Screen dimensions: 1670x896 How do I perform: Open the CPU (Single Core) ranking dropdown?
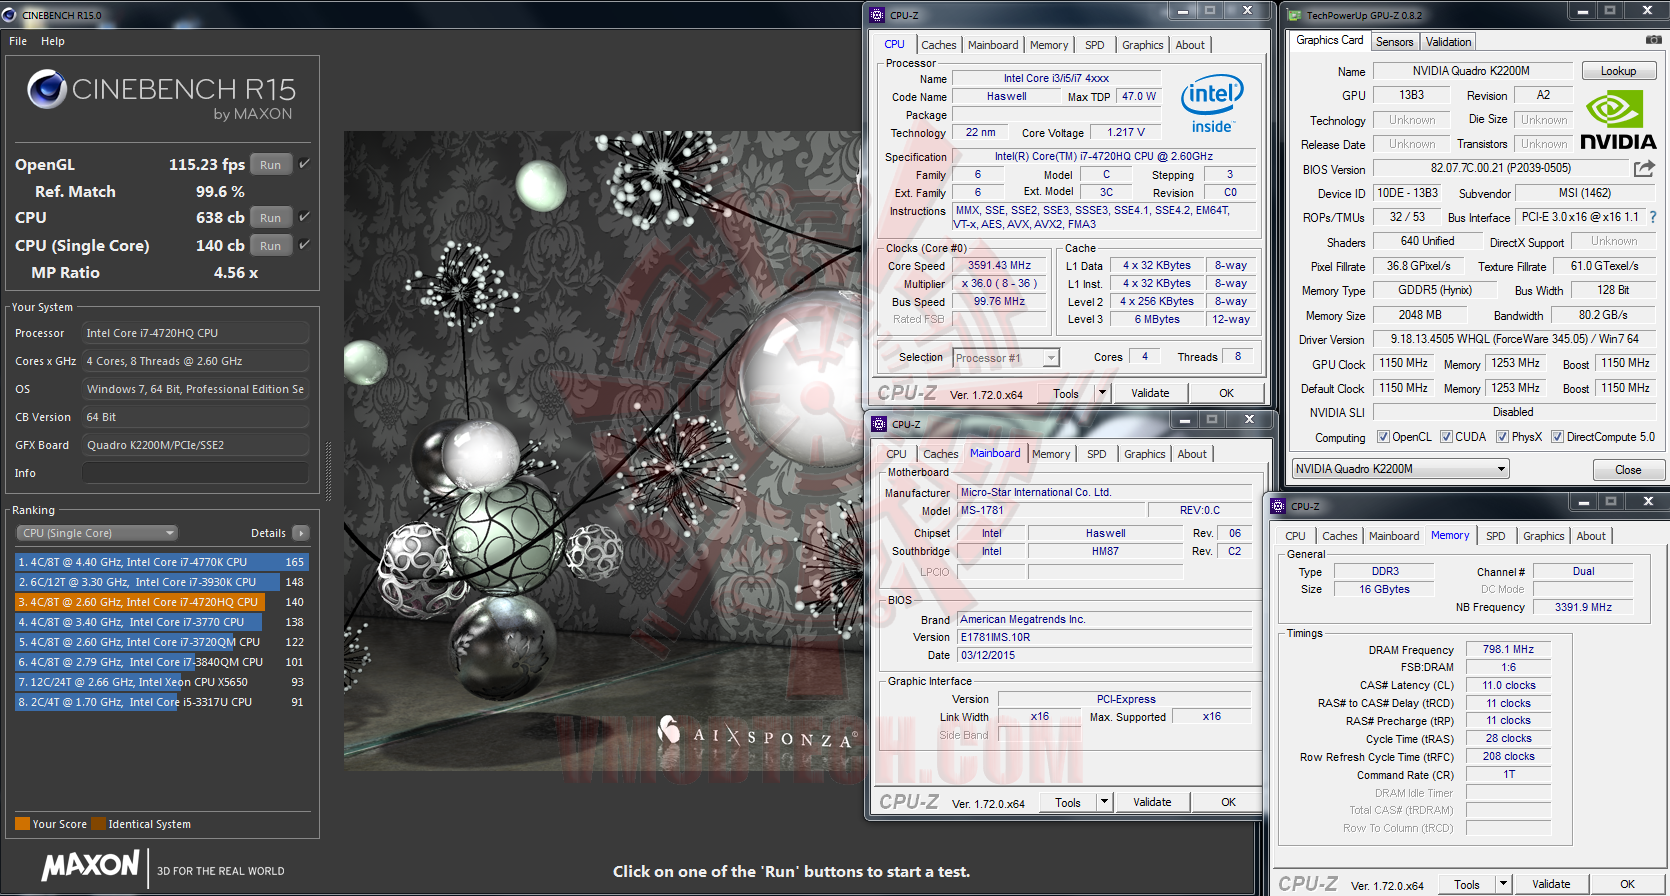pyautogui.click(x=97, y=533)
